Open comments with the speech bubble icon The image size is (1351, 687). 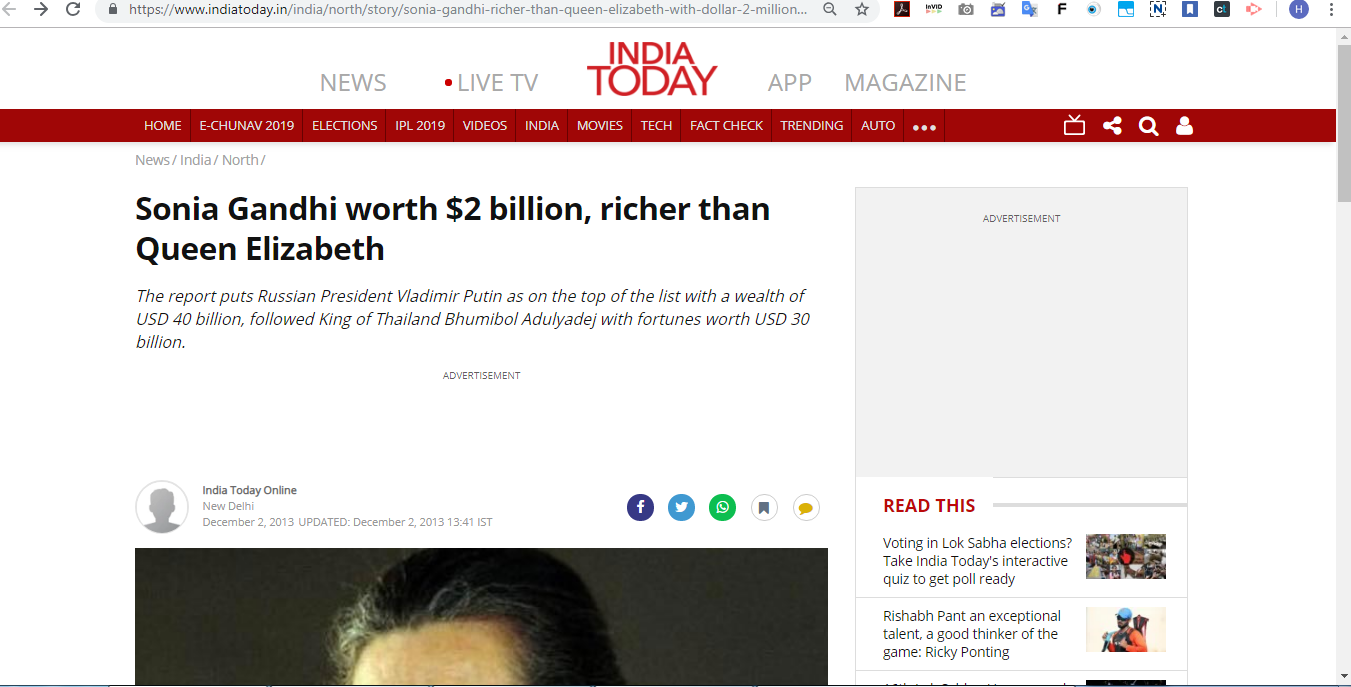pyautogui.click(x=806, y=508)
